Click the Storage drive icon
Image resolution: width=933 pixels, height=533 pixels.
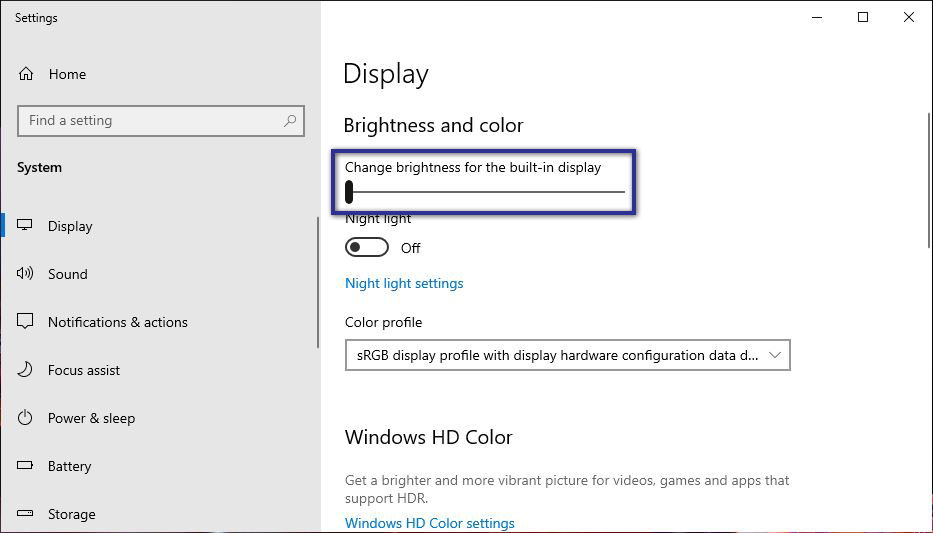tap(26, 514)
